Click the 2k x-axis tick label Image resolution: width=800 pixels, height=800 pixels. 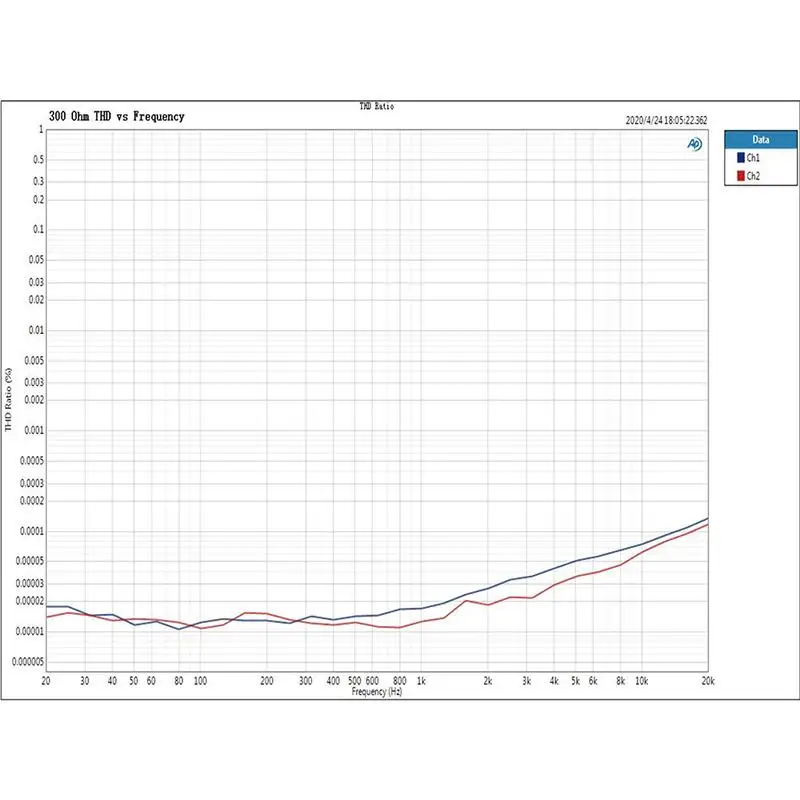(x=488, y=681)
